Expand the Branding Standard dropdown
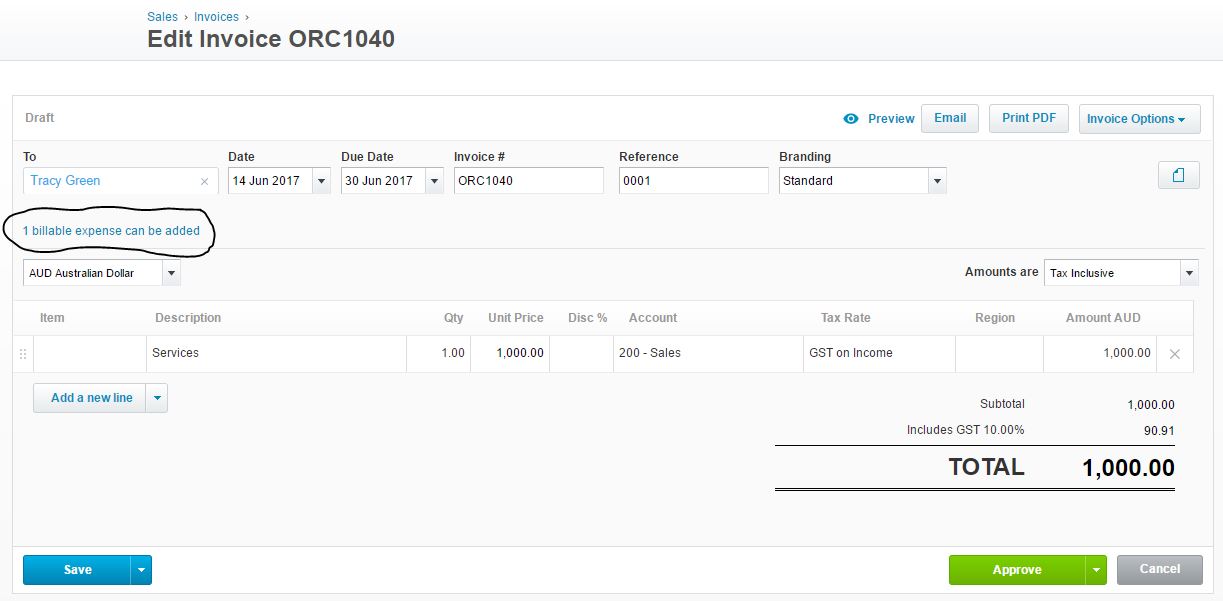Screen dimensions: 1223x601 (x=937, y=181)
